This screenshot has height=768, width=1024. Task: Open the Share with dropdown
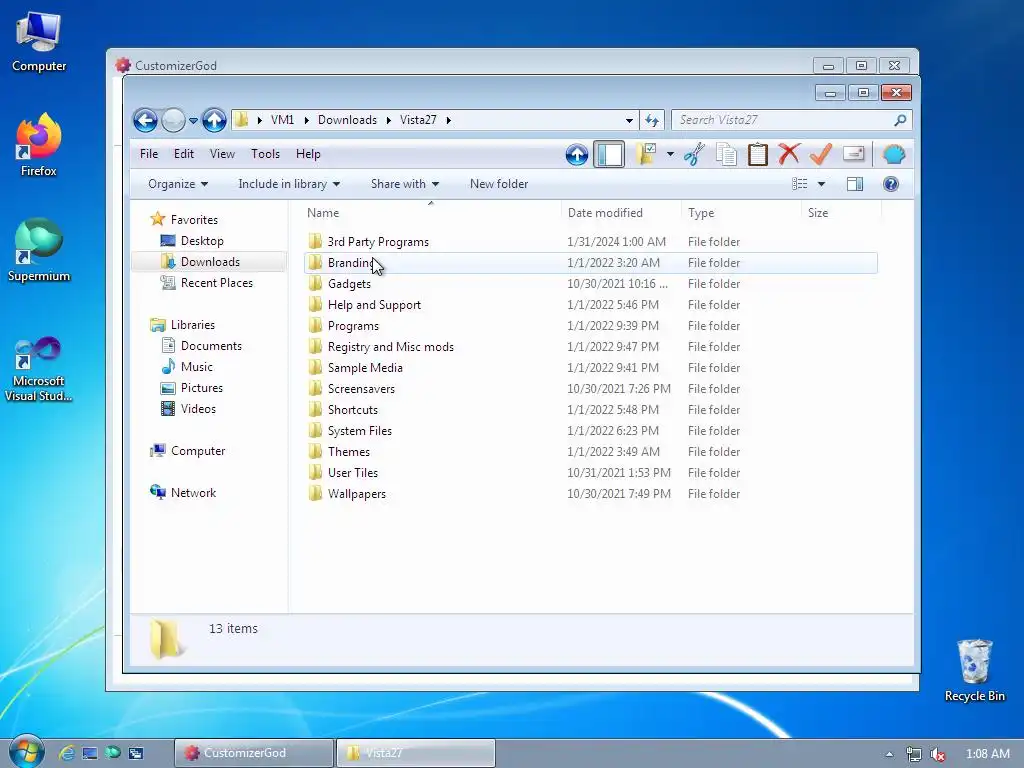tap(405, 184)
